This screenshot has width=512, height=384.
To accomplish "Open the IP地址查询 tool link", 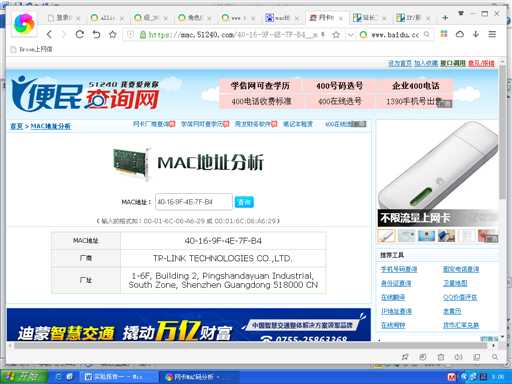I will tap(396, 311).
